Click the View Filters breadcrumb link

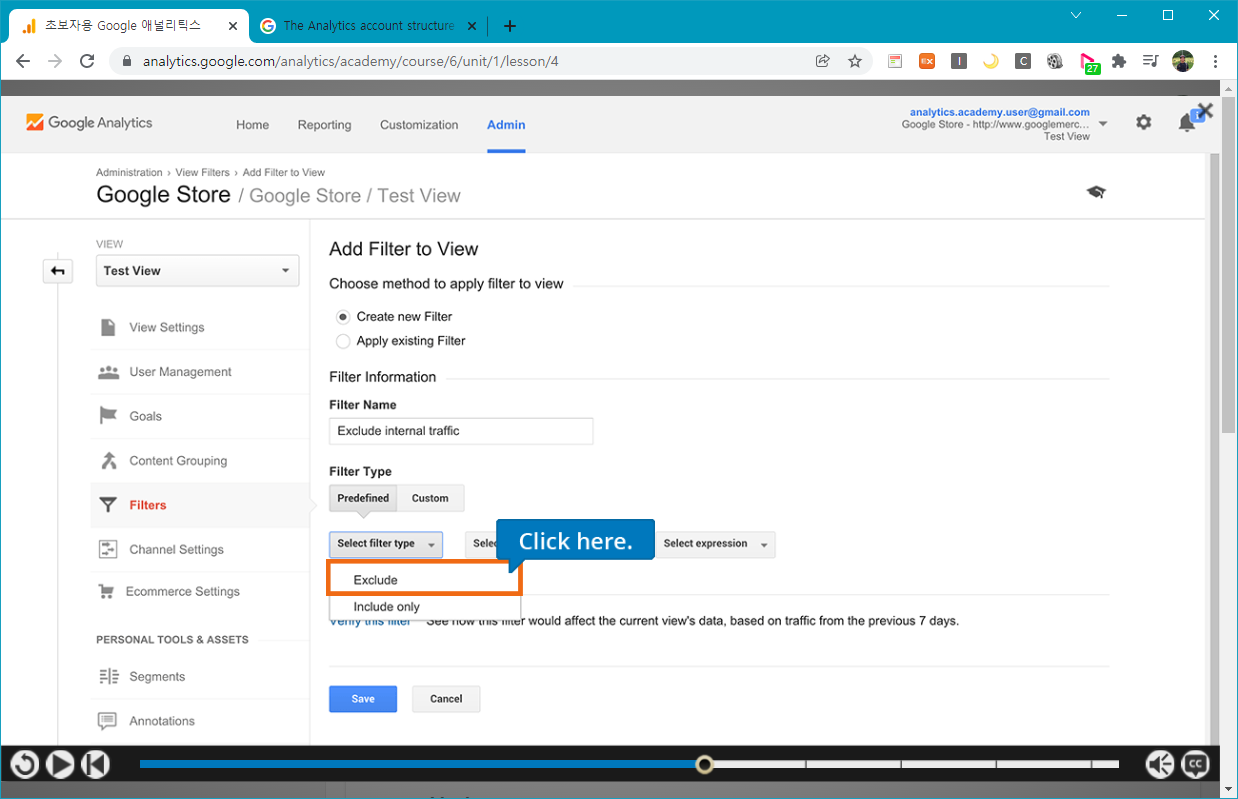[202, 173]
